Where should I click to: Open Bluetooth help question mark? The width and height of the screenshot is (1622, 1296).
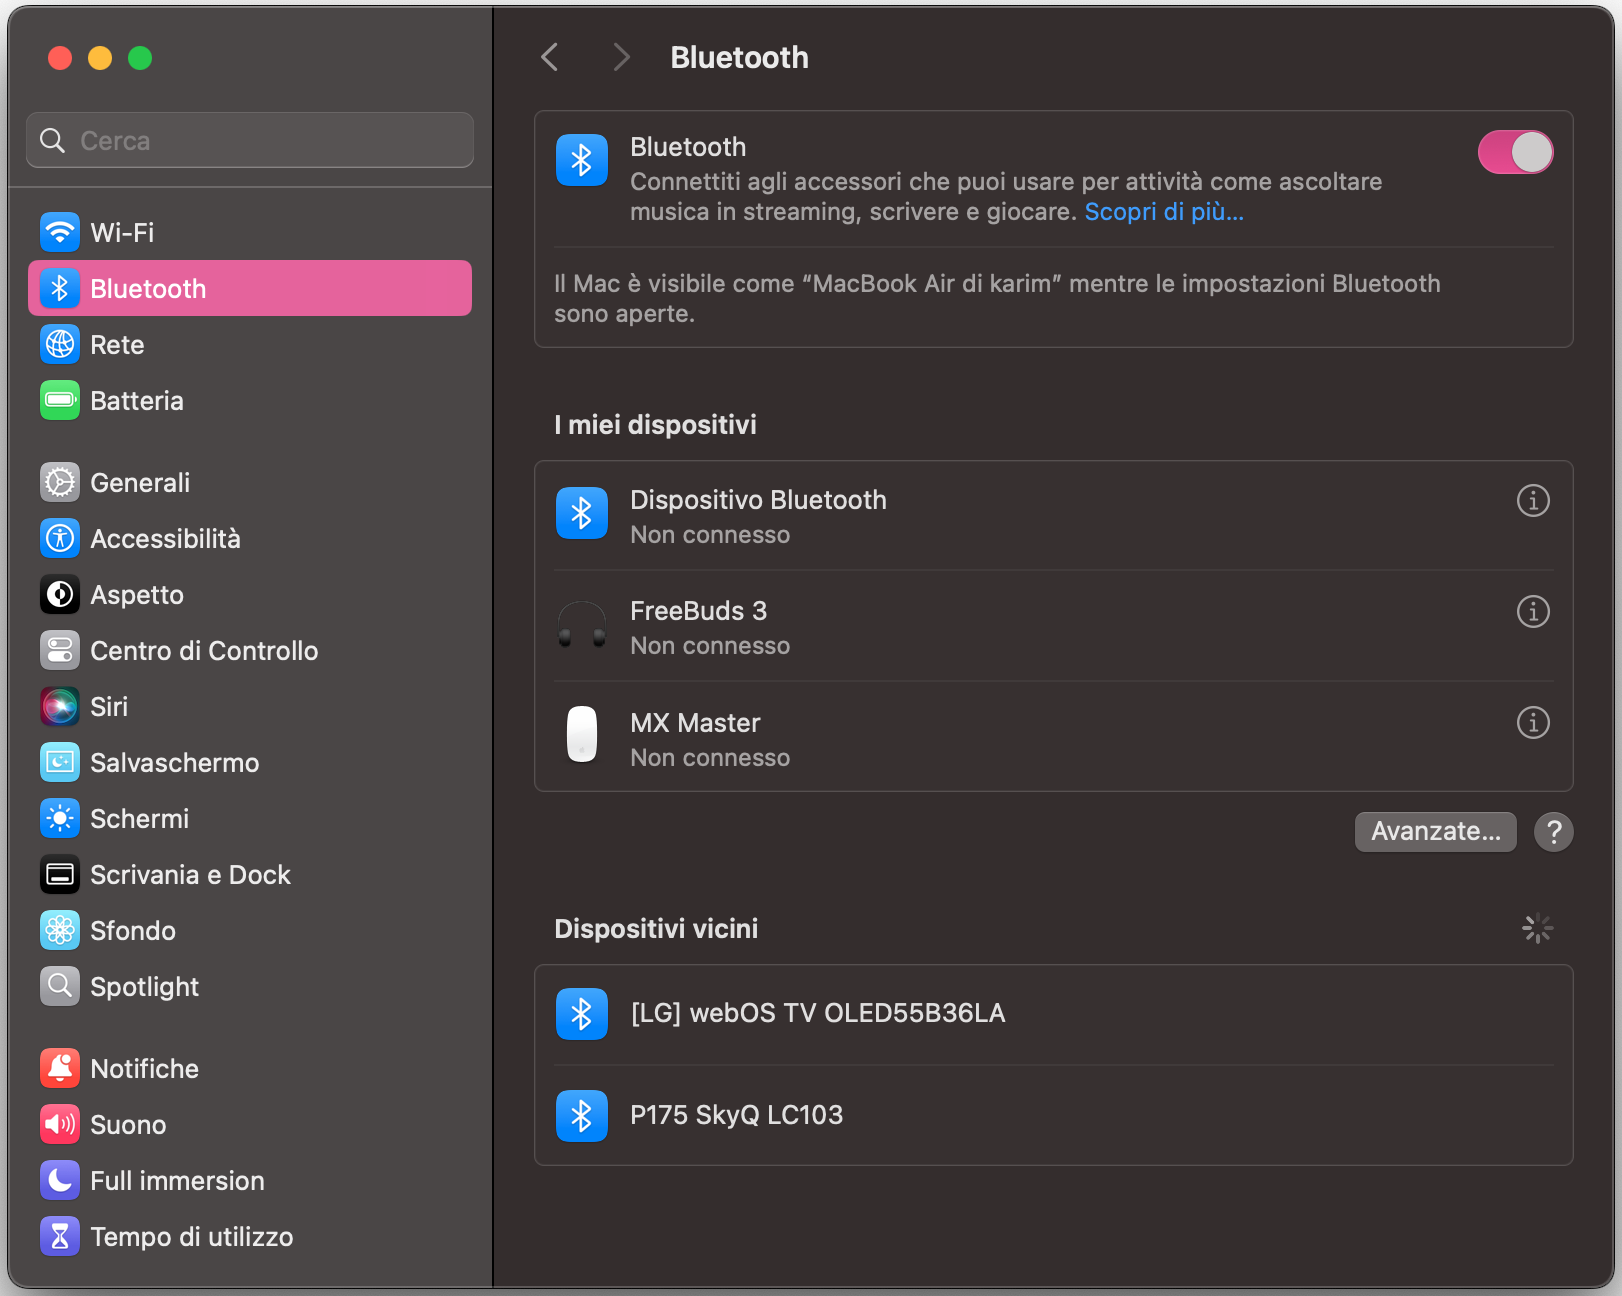[x=1553, y=831]
